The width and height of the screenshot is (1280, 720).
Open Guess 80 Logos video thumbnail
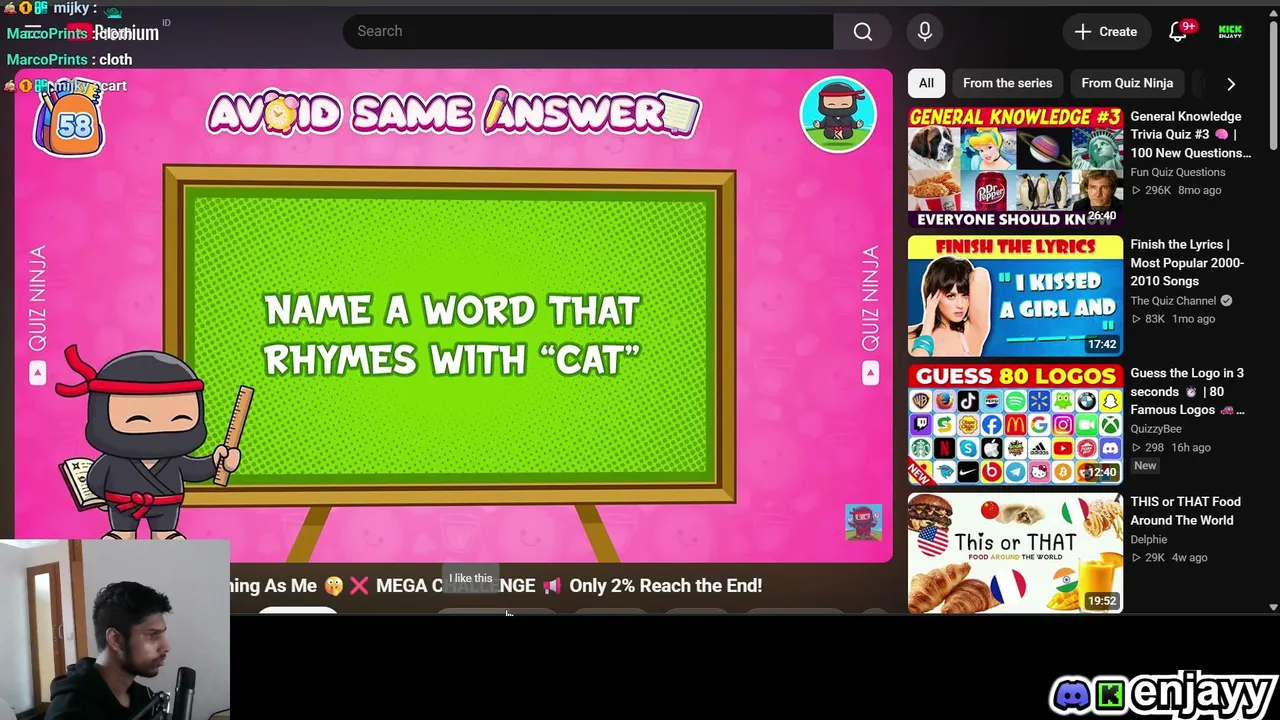[x=1015, y=424]
